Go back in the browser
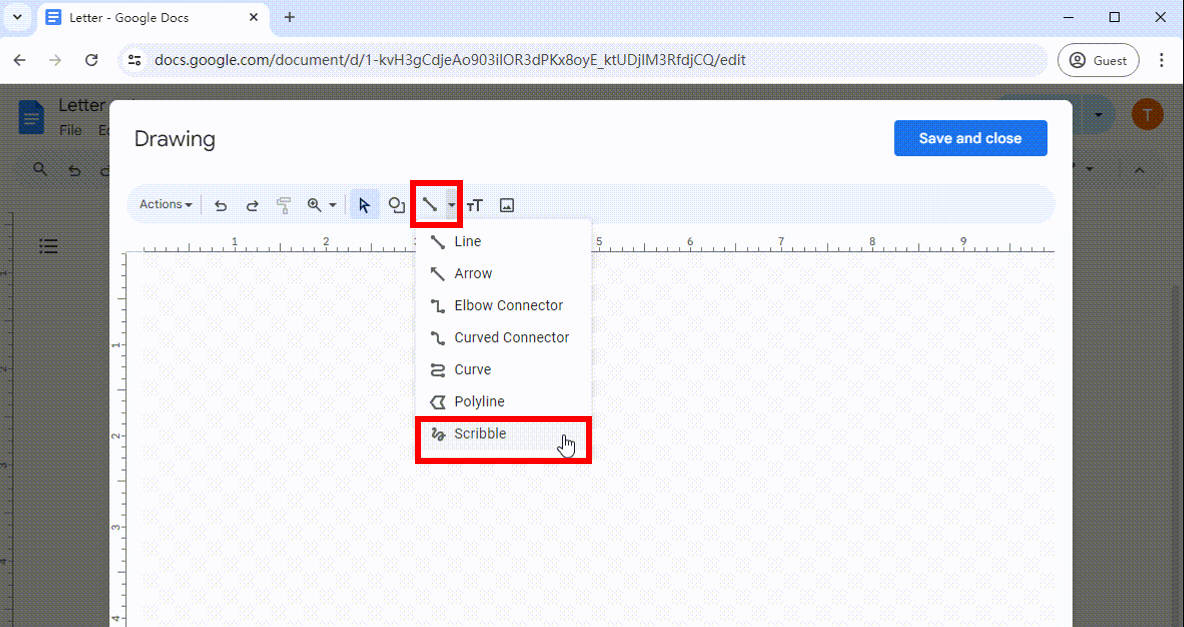This screenshot has width=1184, height=627. pyautogui.click(x=20, y=60)
